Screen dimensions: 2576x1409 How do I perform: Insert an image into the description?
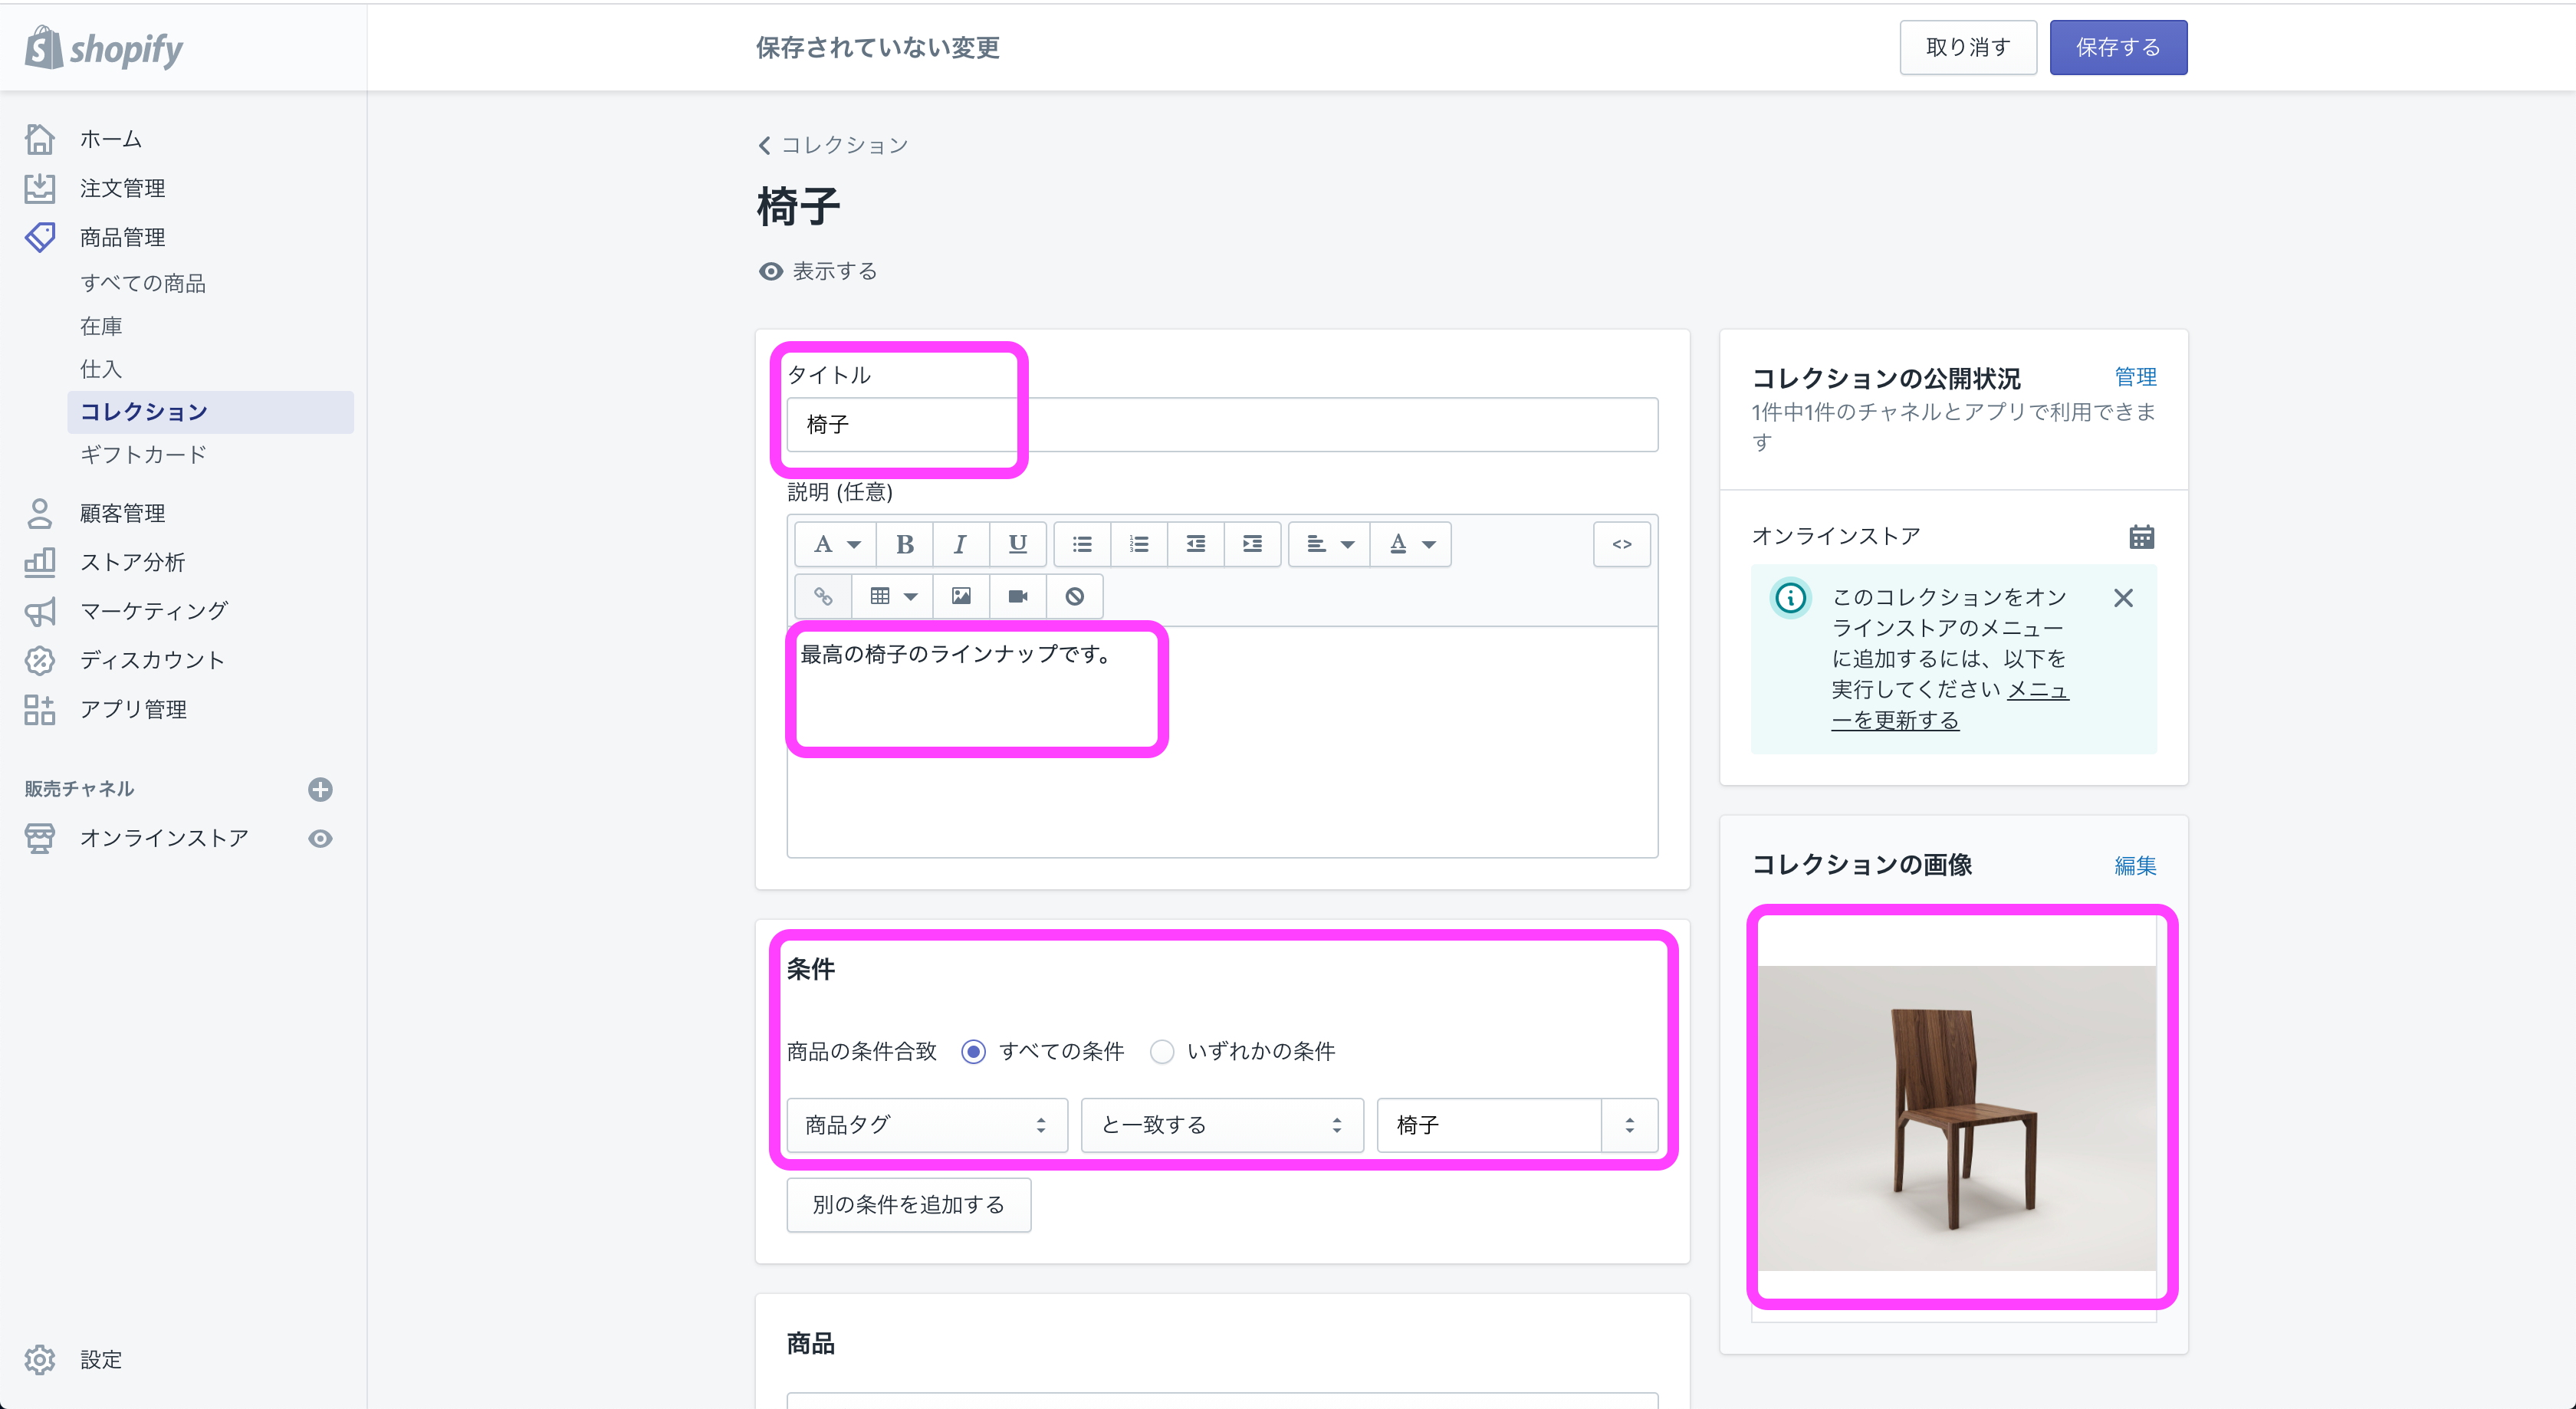[960, 596]
